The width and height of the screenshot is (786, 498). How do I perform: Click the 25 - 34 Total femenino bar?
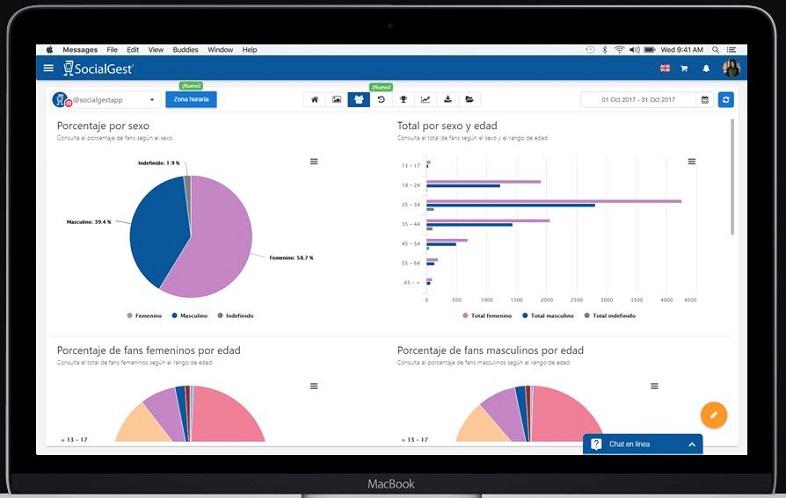tap(554, 201)
